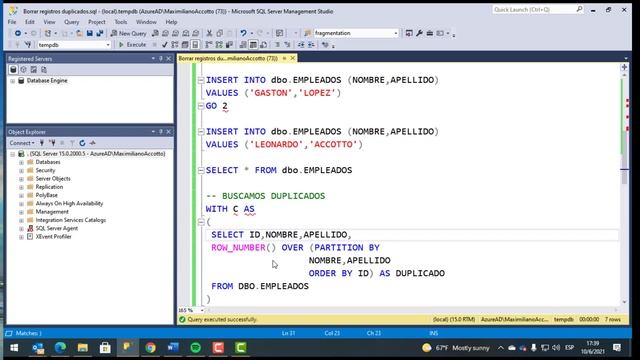Open Chrome from the taskbar
The height and width of the screenshot is (360, 640).
tap(150, 348)
